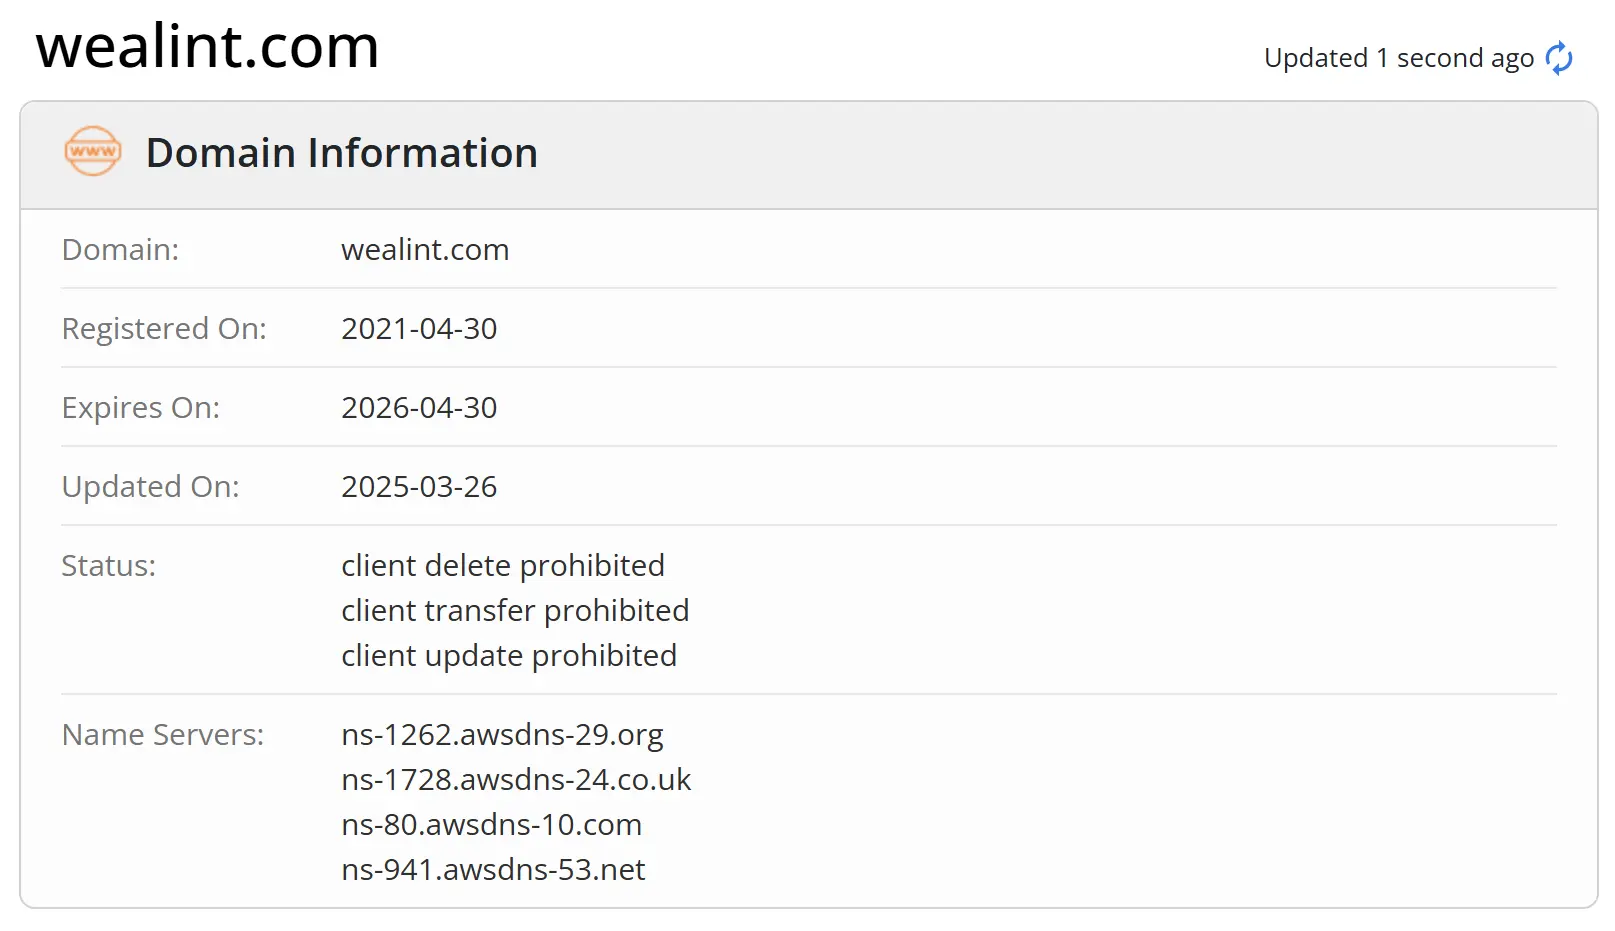Click the client transfer prohibited status
The height and width of the screenshot is (931, 1615).
(515, 610)
